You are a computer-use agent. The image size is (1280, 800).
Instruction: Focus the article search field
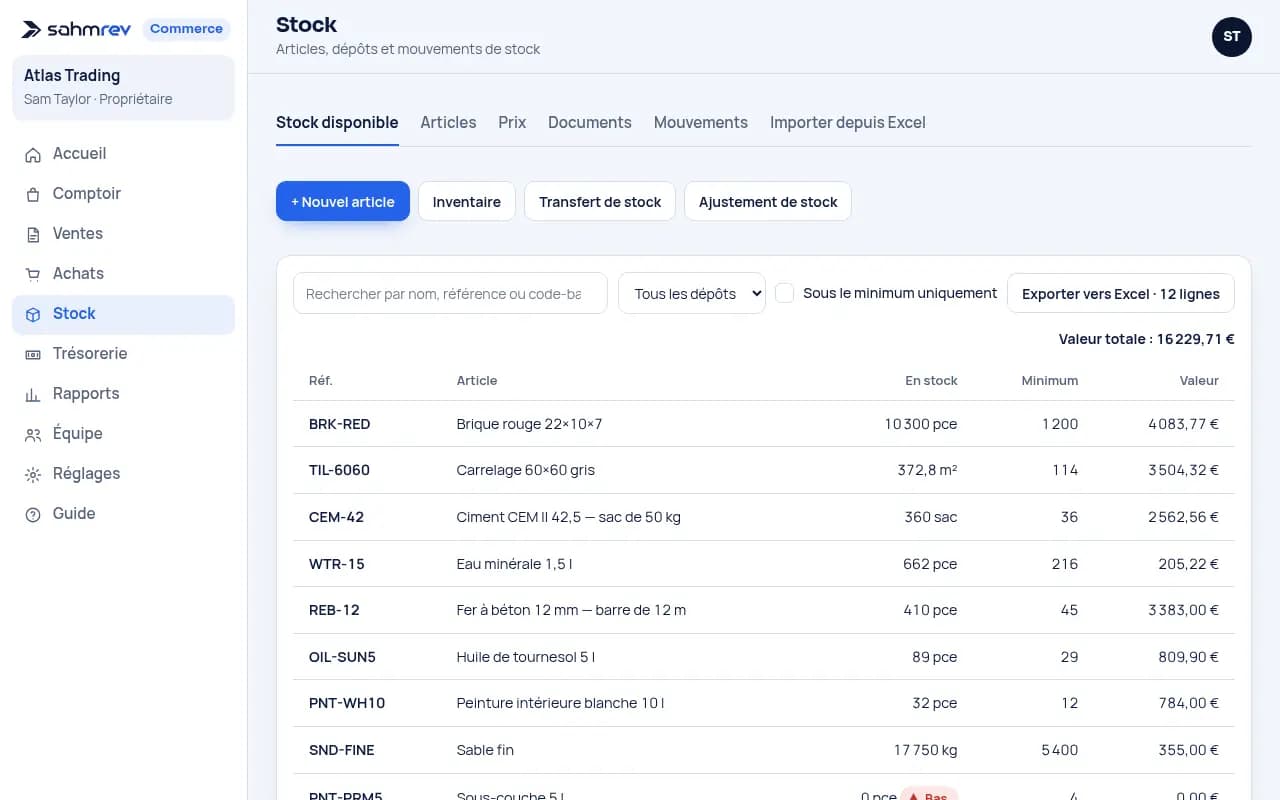pyautogui.click(x=450, y=293)
